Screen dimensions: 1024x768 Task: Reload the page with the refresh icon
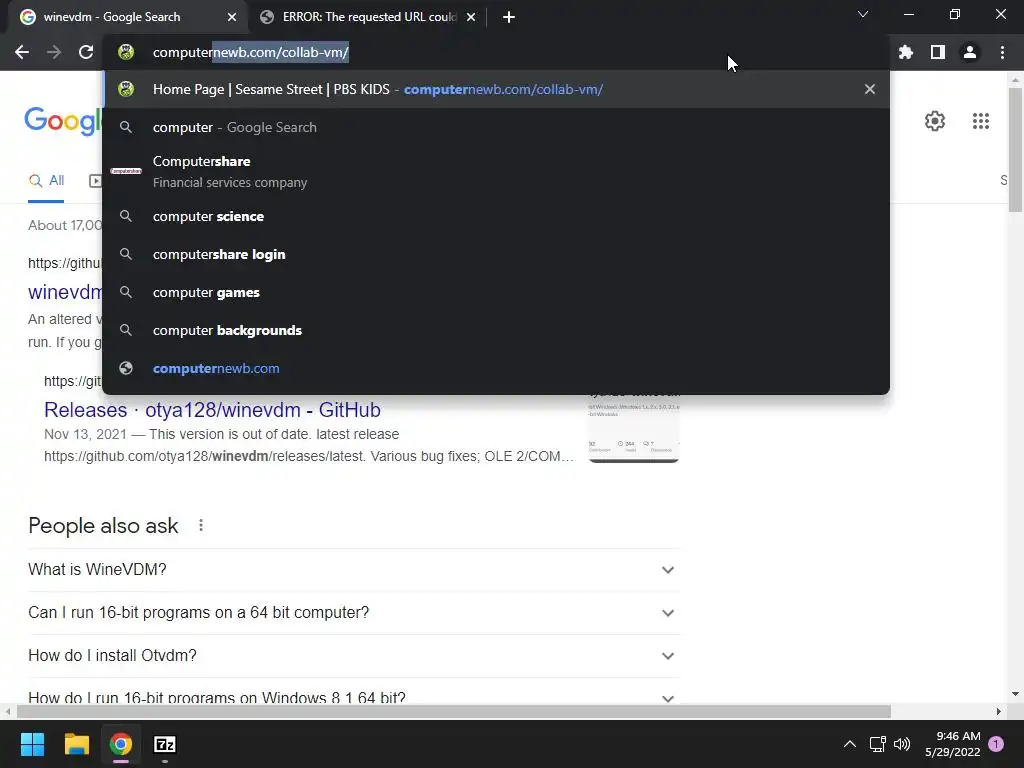click(86, 52)
